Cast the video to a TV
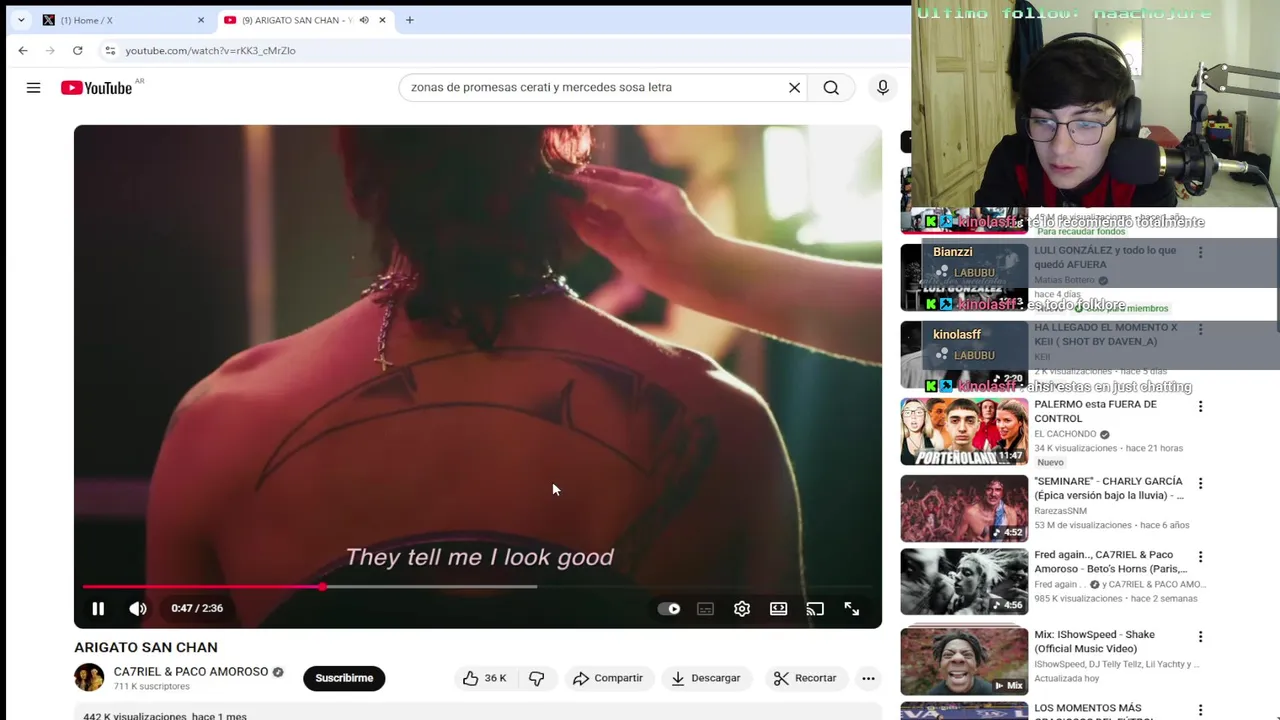This screenshot has width=1280, height=720. [x=815, y=608]
